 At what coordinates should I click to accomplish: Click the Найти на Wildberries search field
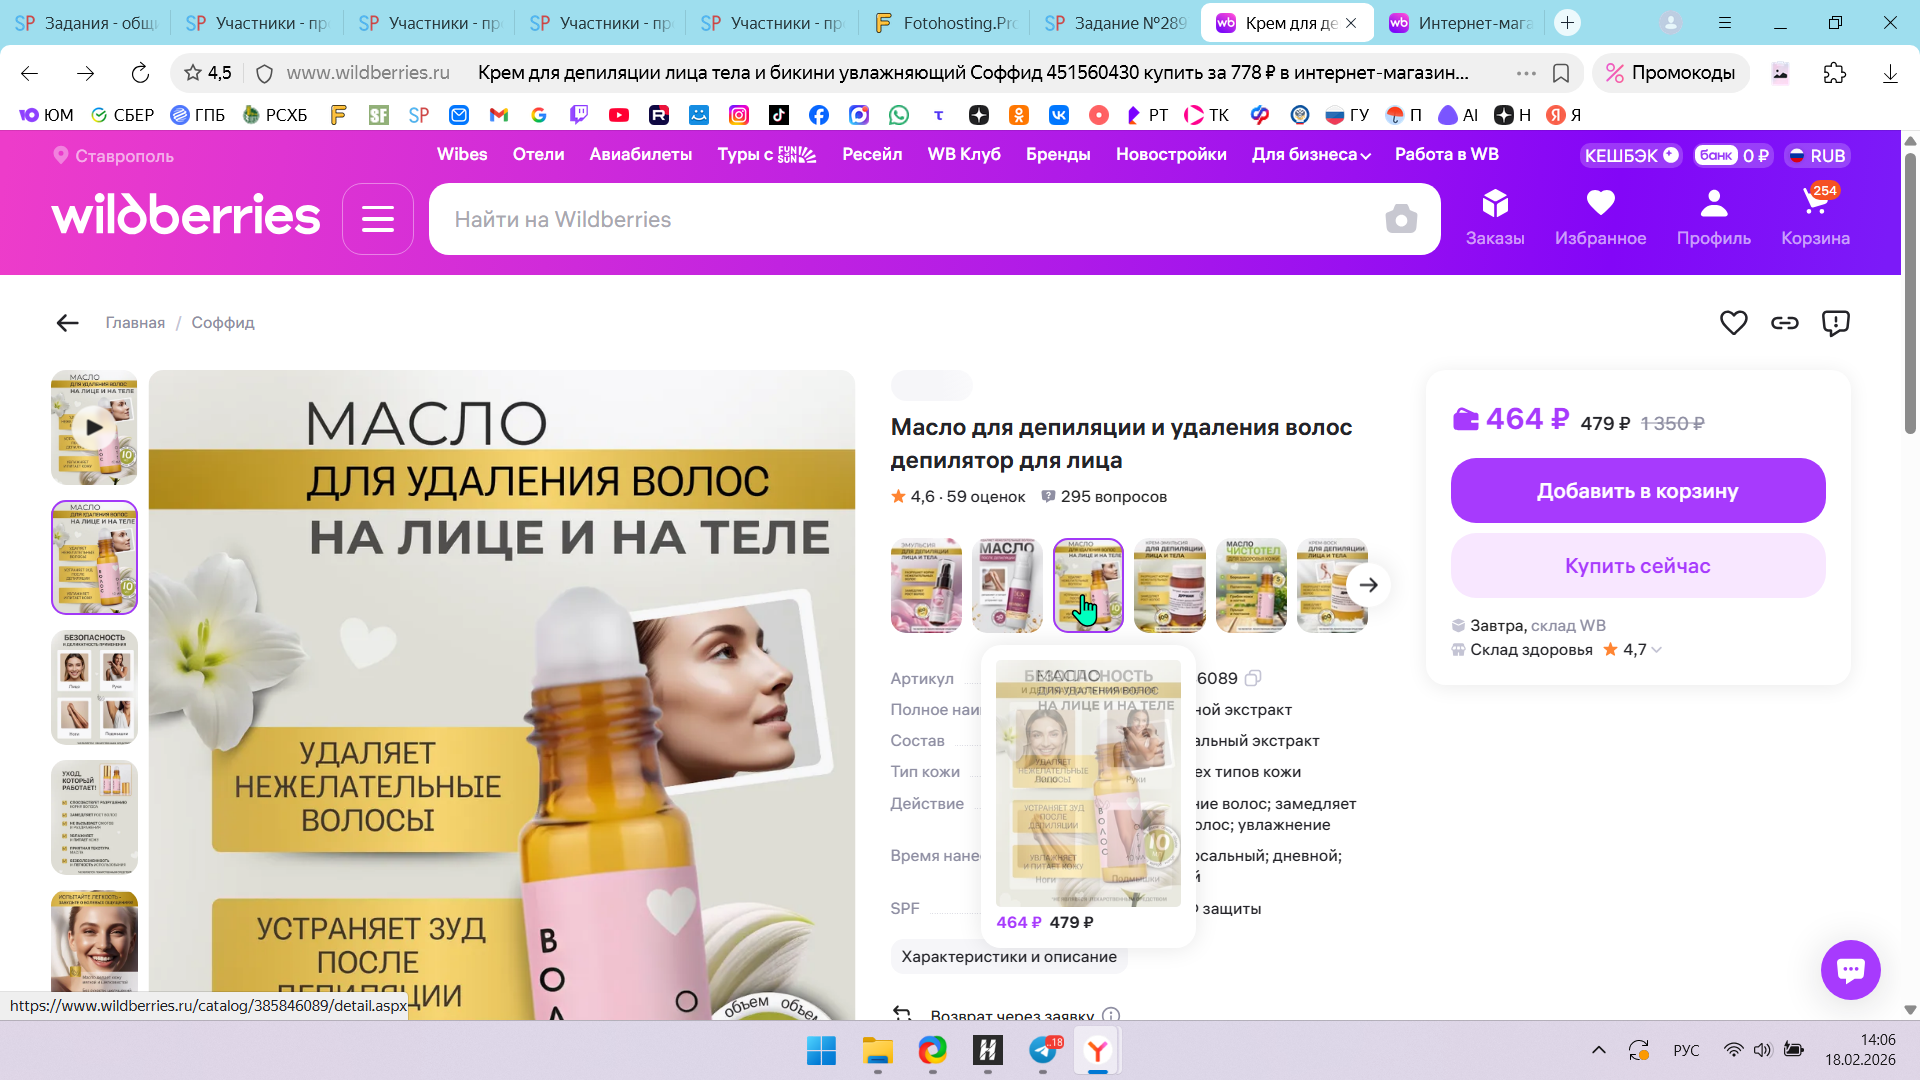[x=900, y=219]
